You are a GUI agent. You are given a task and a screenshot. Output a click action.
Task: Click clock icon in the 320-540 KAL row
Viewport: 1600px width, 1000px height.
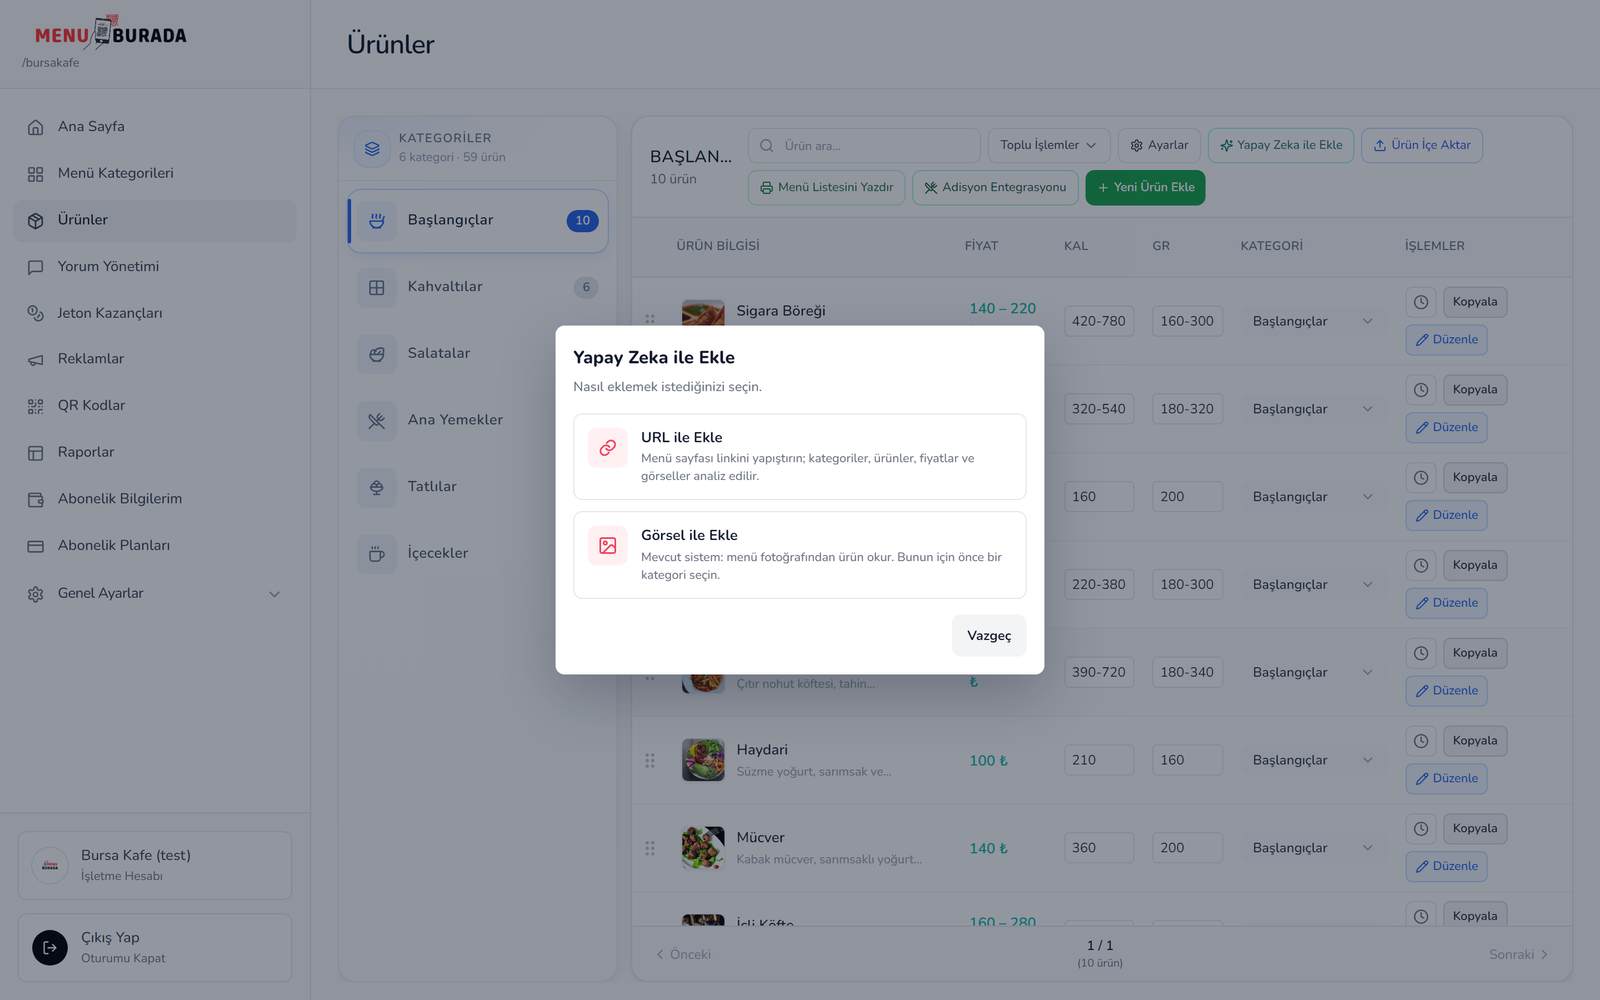pos(1421,390)
